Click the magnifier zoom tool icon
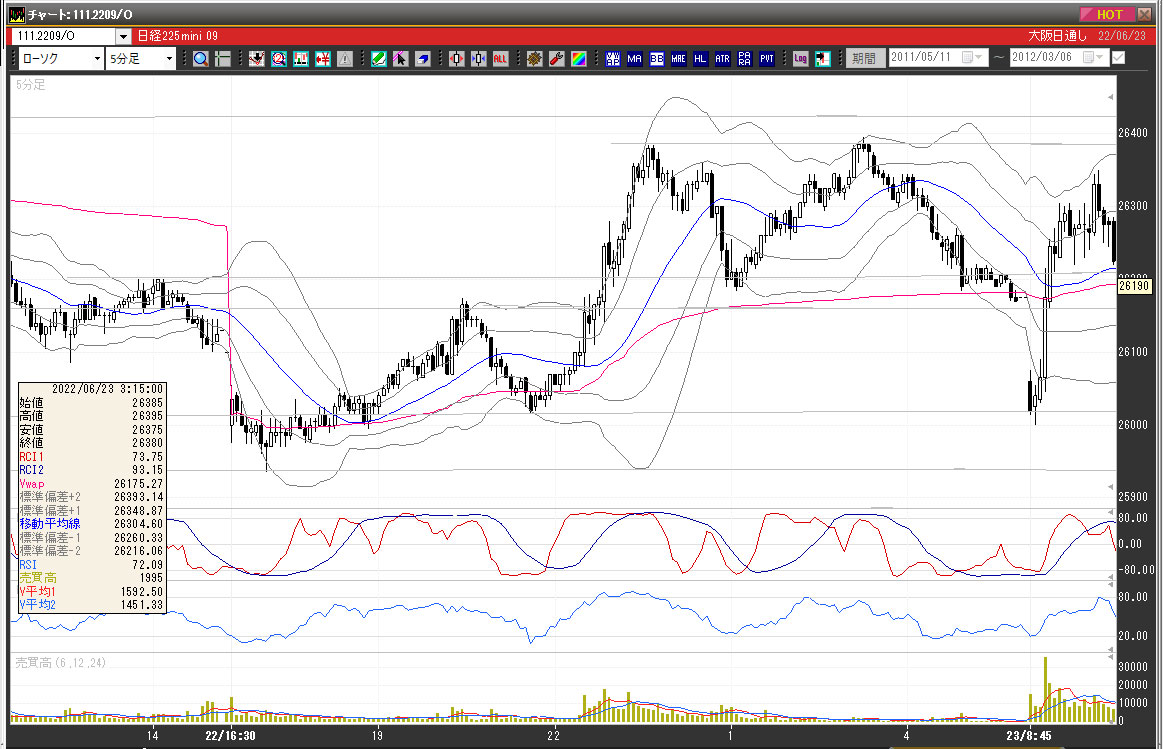The image size is (1163, 749). [200, 59]
